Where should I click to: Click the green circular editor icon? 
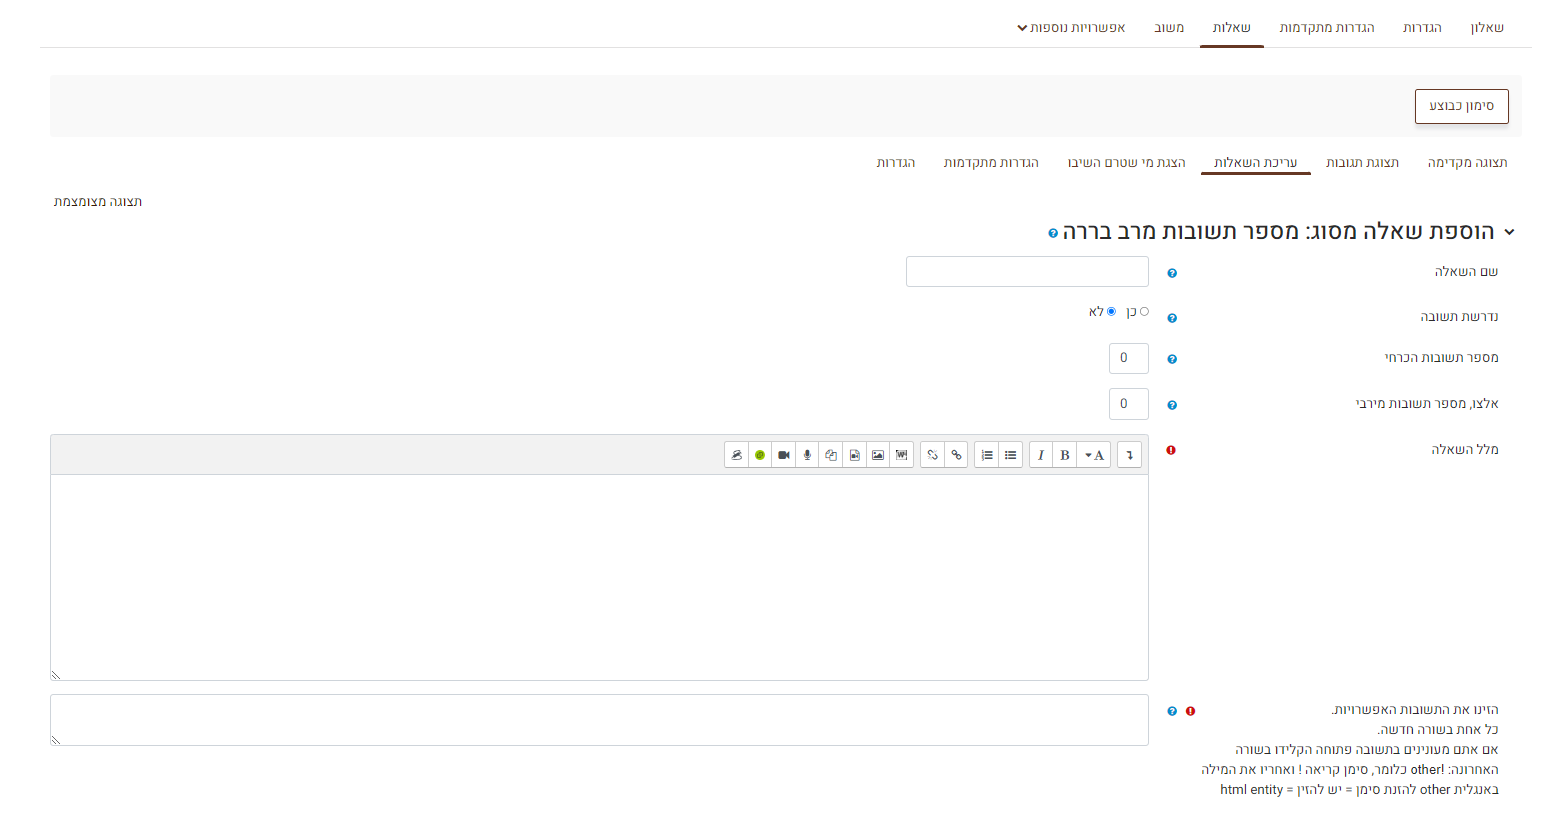760,455
